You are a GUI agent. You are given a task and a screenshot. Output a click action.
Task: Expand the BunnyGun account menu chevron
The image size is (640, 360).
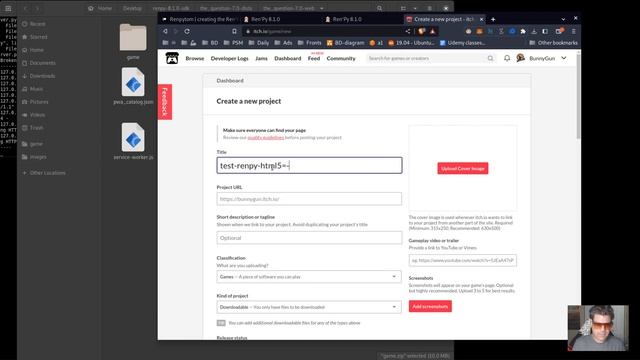(564, 58)
